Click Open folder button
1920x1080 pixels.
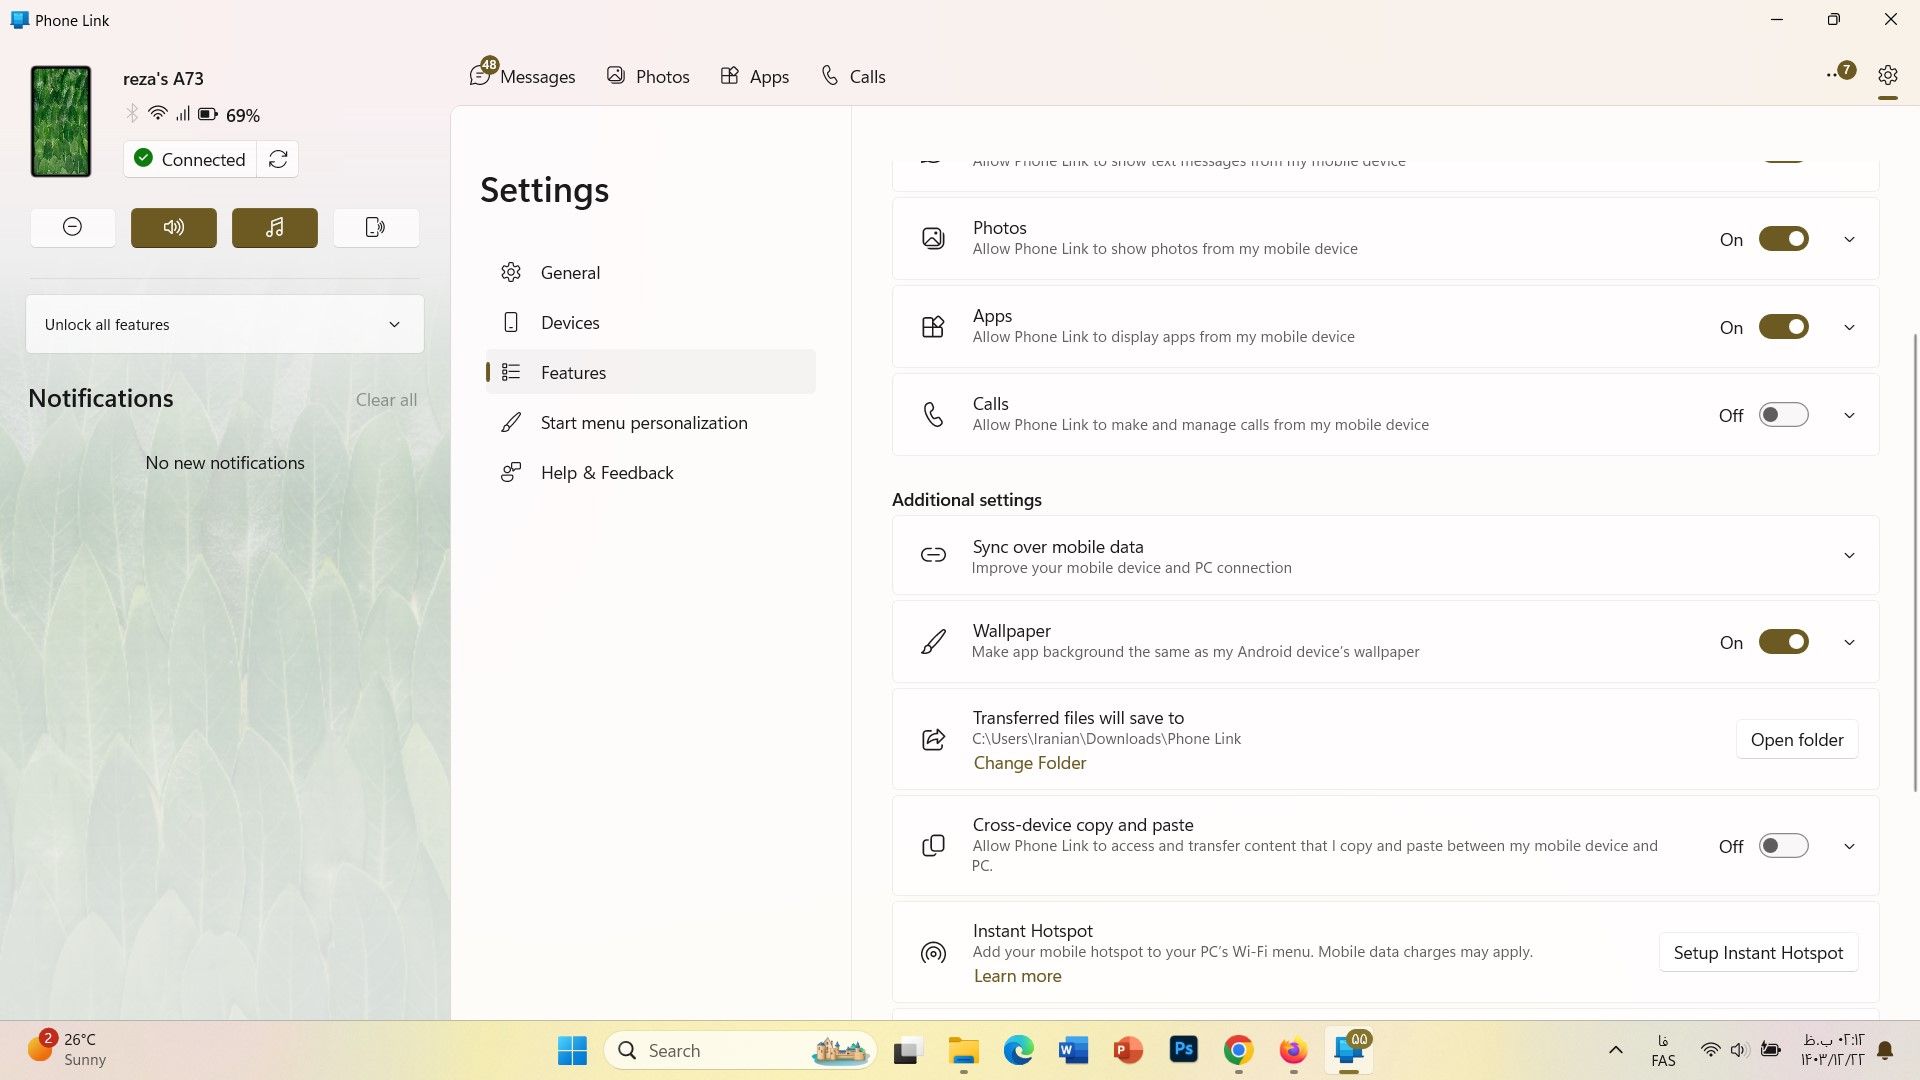point(1796,739)
